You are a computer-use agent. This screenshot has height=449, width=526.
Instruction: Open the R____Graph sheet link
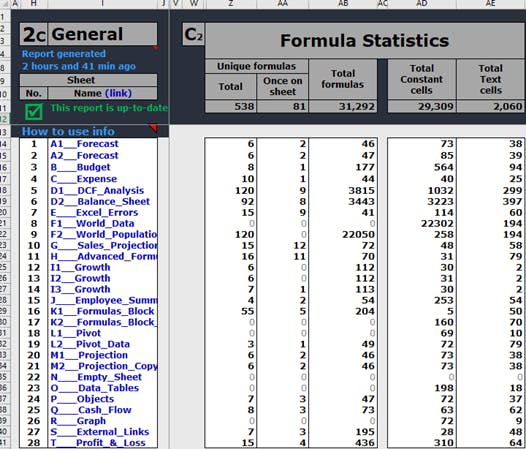tap(78, 421)
